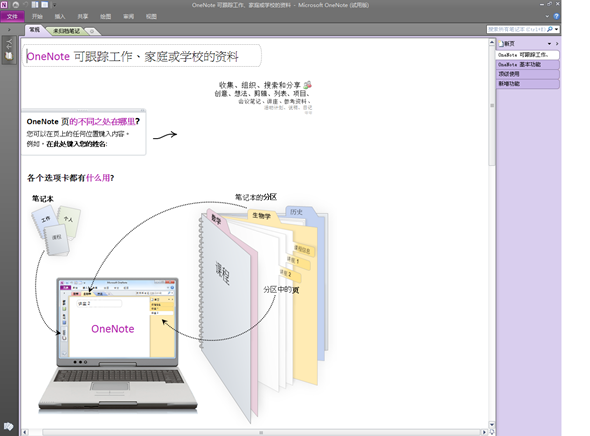The height and width of the screenshot is (436, 590).
Task: Dock OneNote to desktop via toolbar icon
Action: (x=35, y=5)
